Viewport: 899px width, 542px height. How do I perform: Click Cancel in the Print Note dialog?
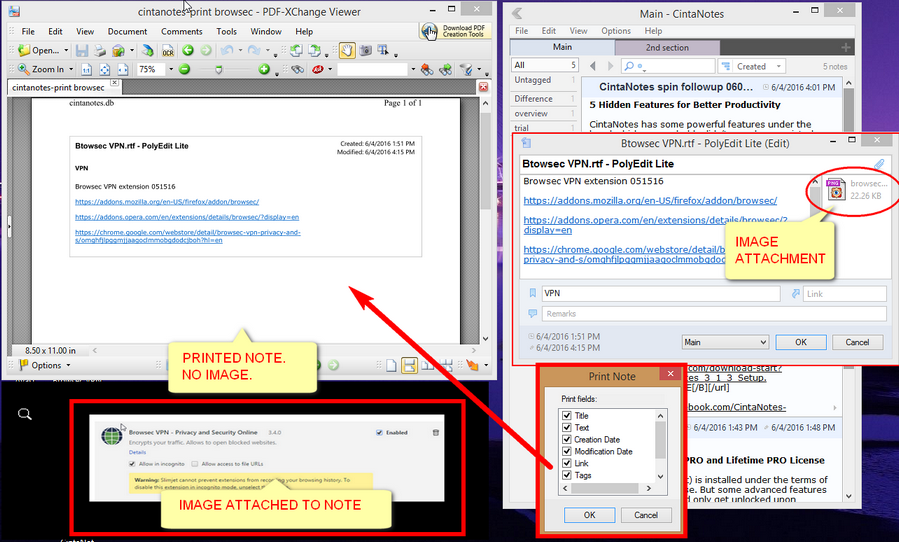[x=646, y=515]
